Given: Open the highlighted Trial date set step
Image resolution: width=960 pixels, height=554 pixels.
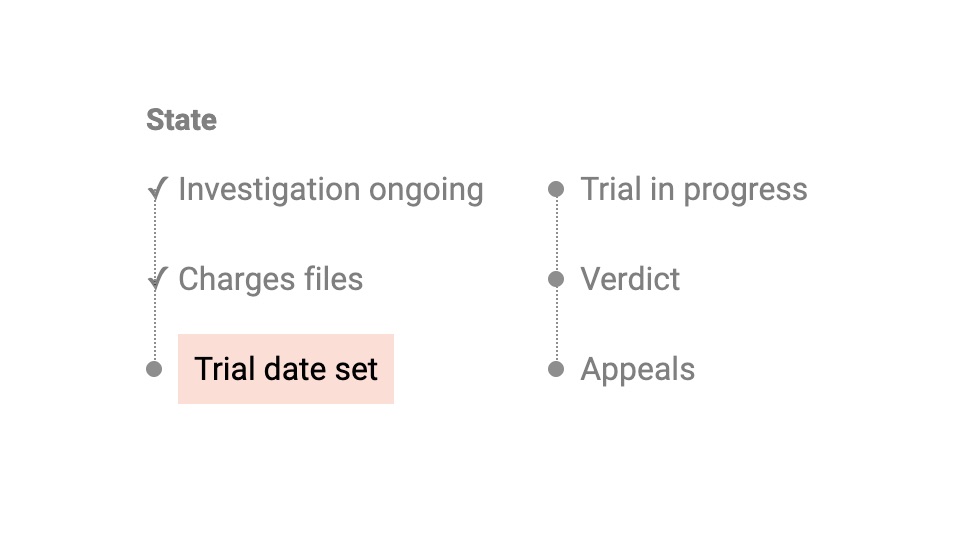Looking at the screenshot, I should click(286, 369).
